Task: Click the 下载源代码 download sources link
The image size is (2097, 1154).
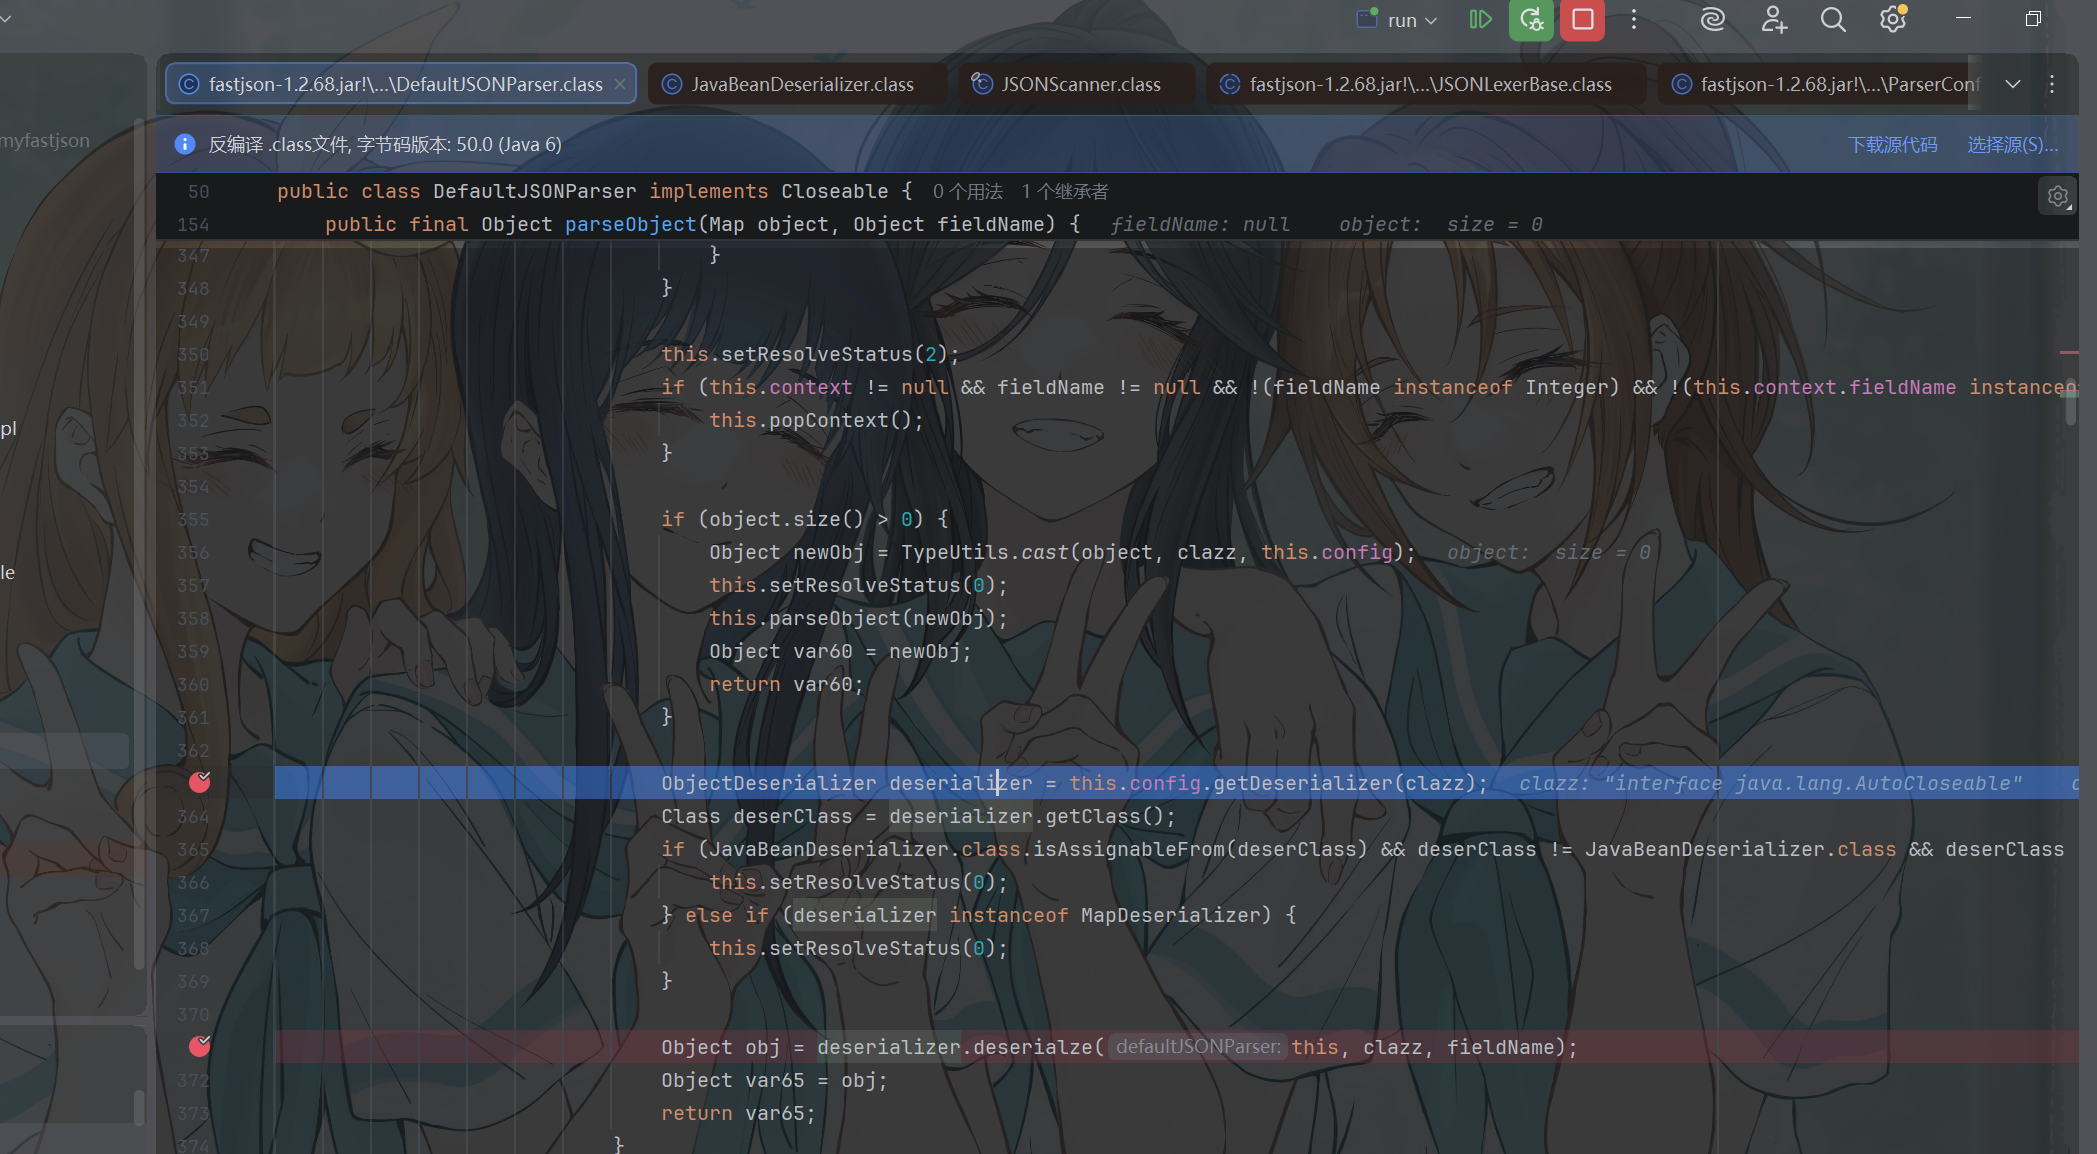Action: [x=1892, y=145]
